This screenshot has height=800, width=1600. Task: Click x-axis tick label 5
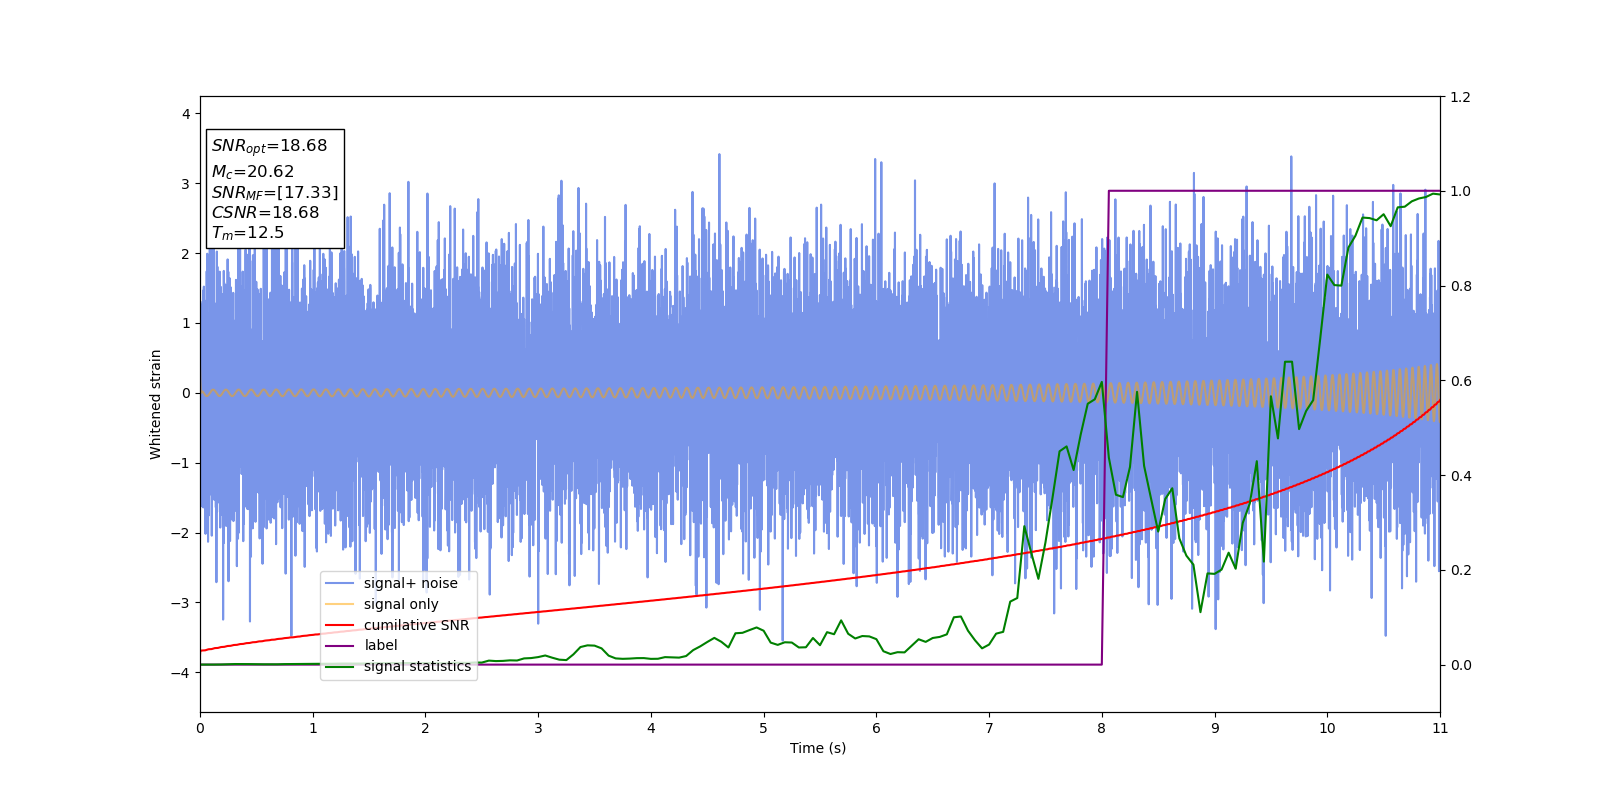[x=764, y=728]
